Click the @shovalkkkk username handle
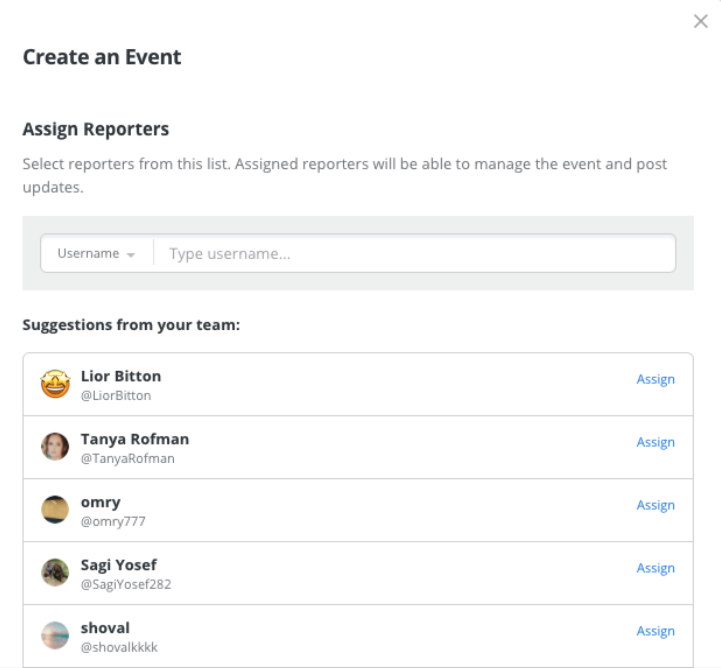 pyautogui.click(x=119, y=647)
